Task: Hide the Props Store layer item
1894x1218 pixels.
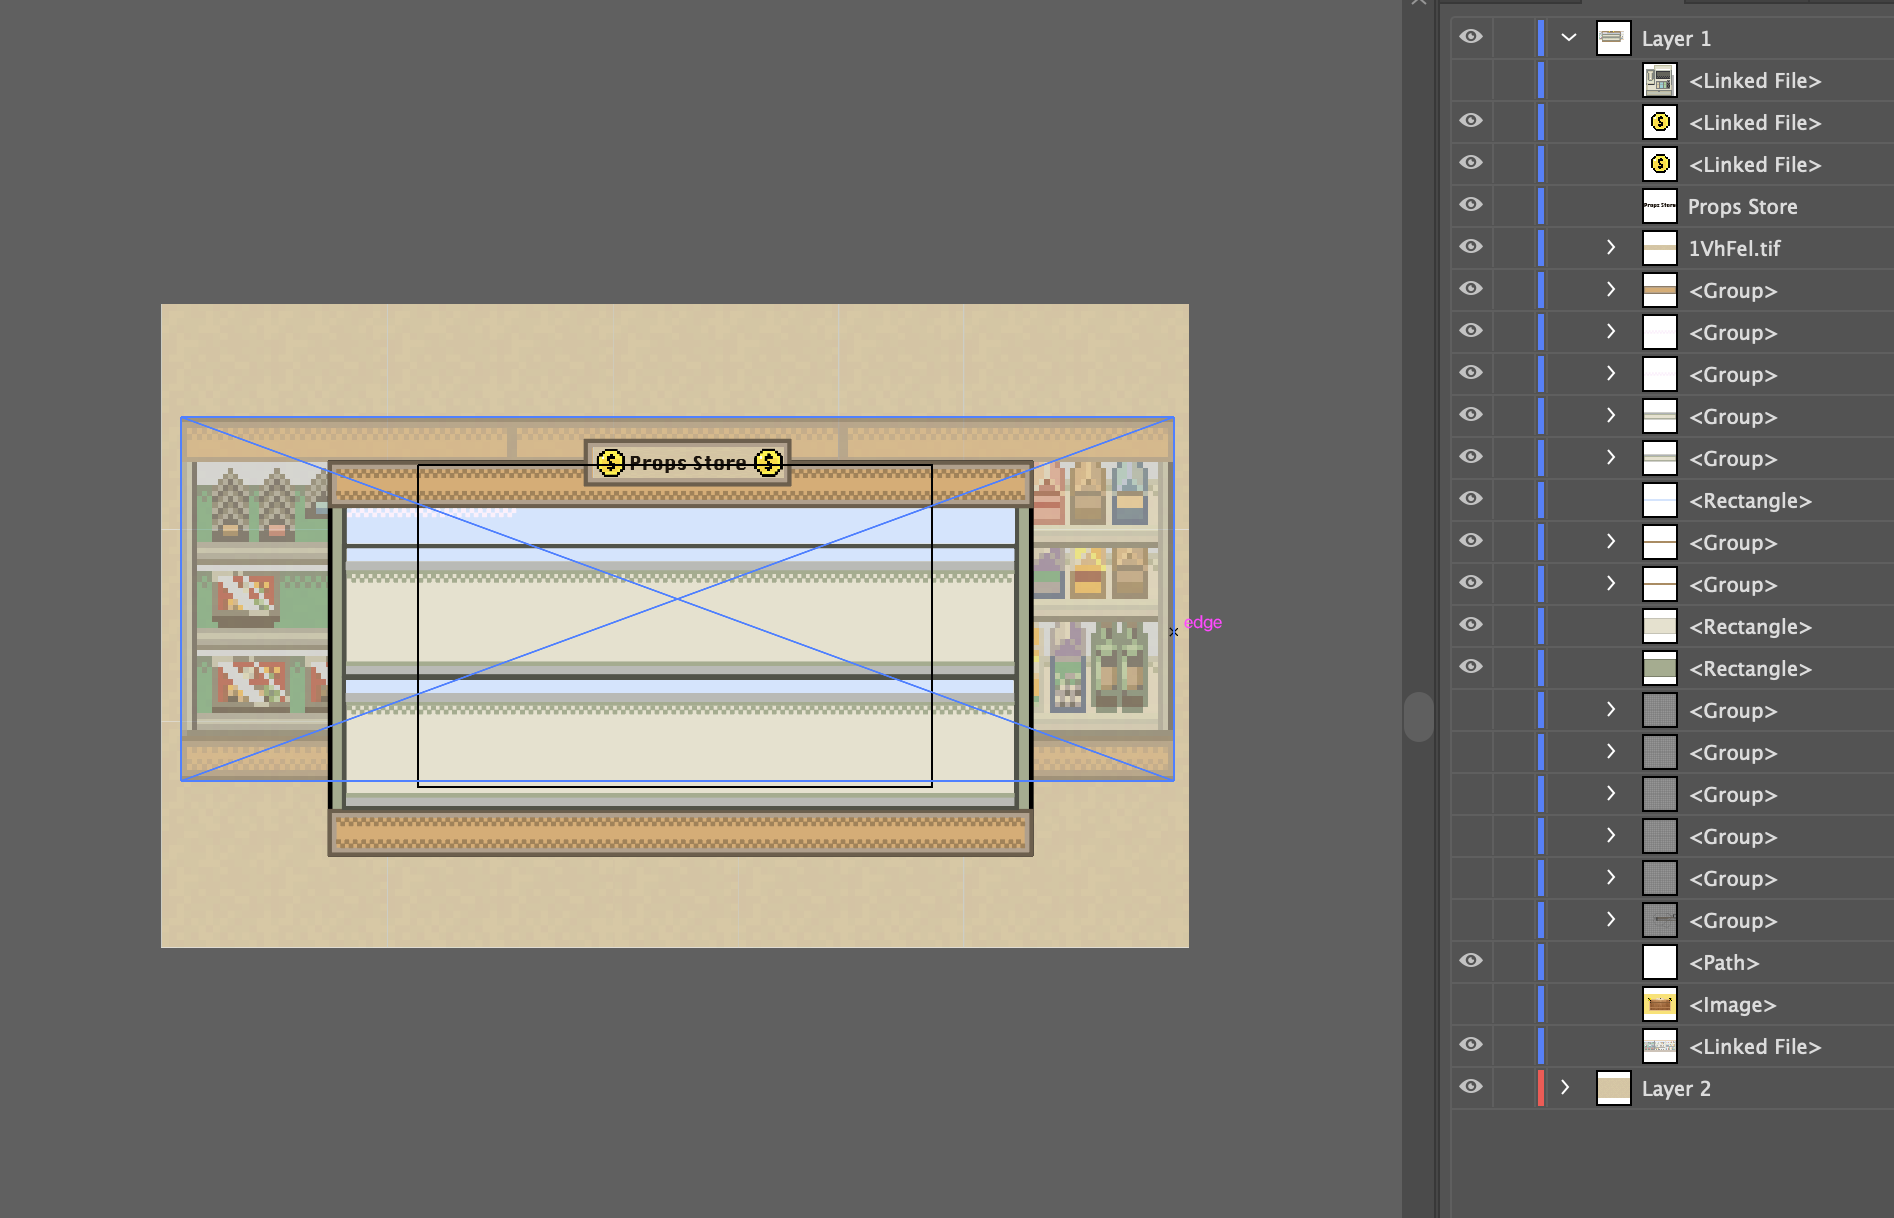Action: click(x=1470, y=205)
